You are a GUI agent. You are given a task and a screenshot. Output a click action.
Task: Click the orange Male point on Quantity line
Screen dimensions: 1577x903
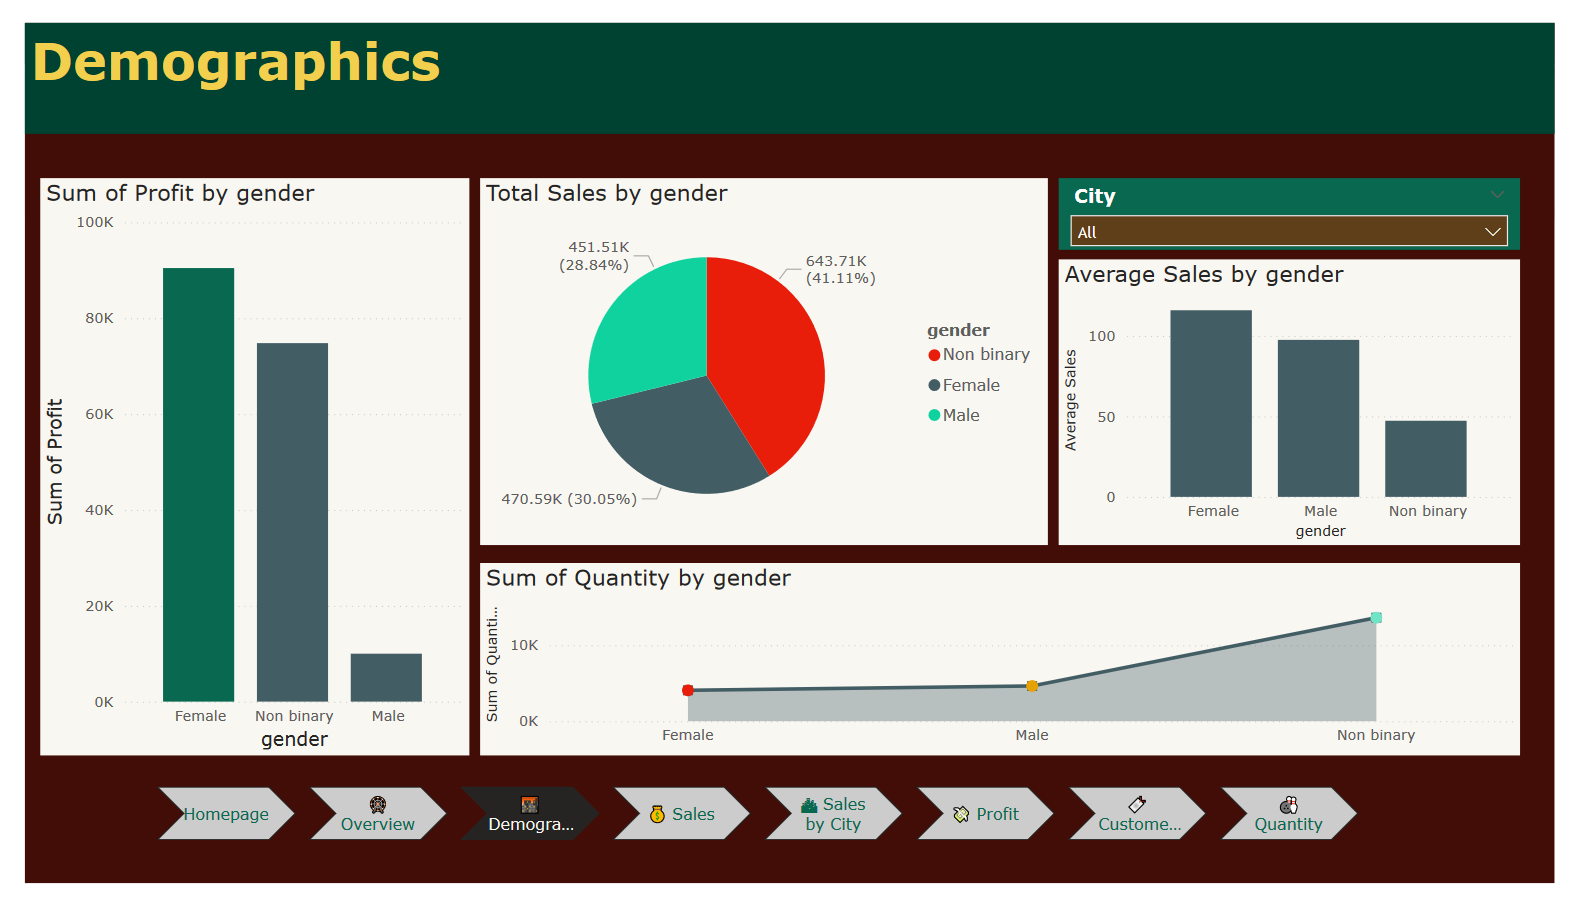[1032, 686]
